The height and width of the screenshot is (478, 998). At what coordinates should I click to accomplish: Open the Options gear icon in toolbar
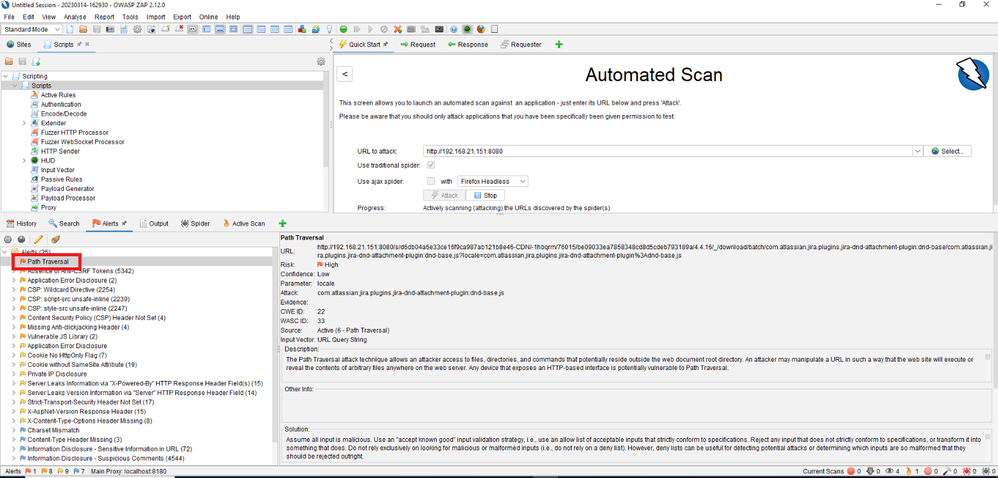[x=137, y=29]
